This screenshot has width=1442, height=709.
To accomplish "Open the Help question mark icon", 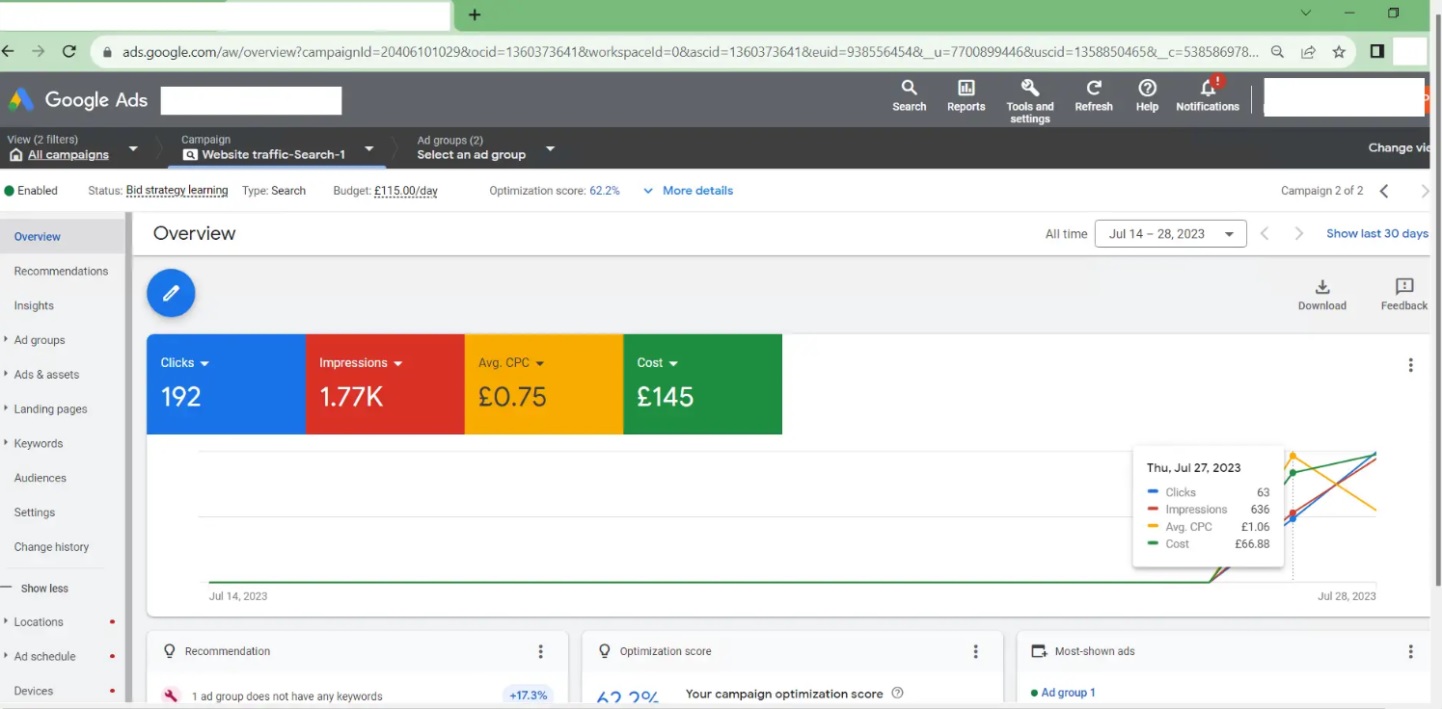I will [x=1147, y=96].
